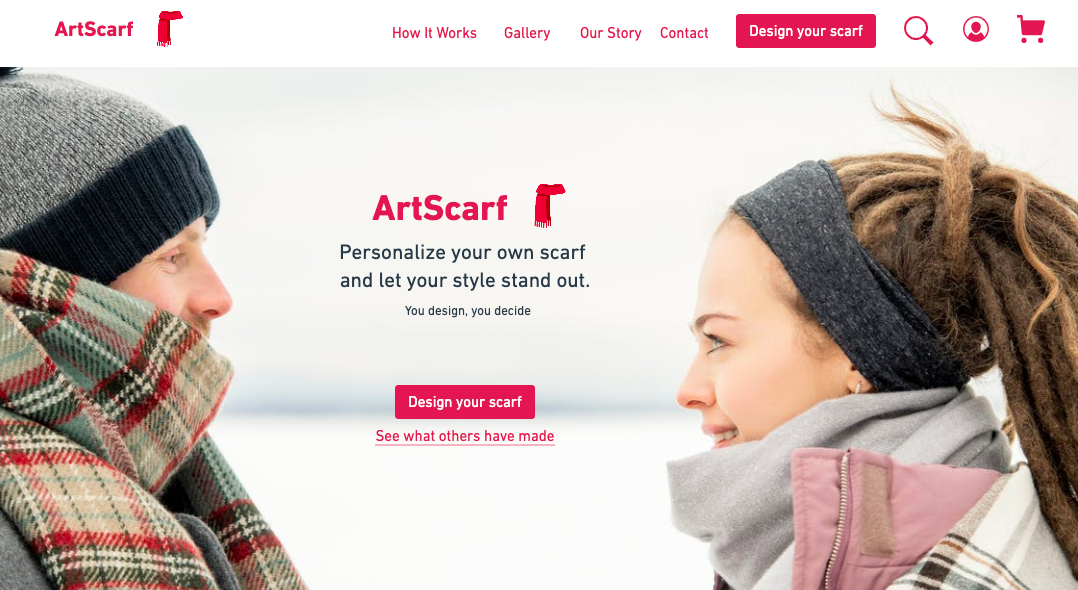1078x590 pixels.
Task: Click the red scarf icon in header
Action: click(169, 29)
